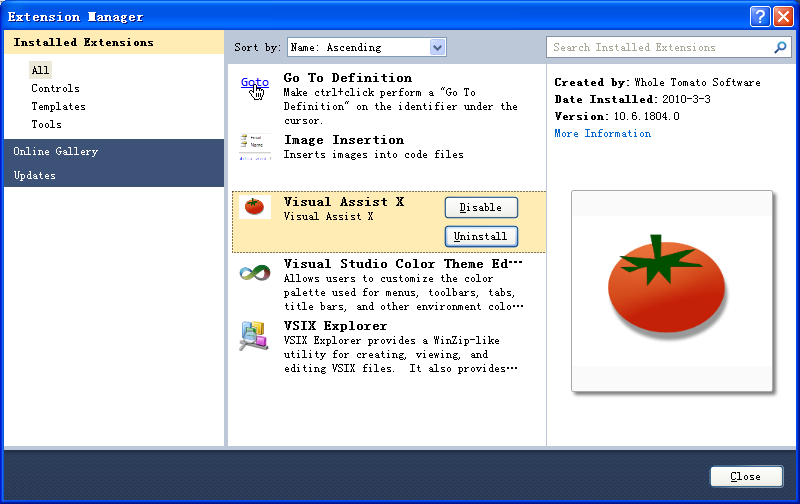The height and width of the screenshot is (504, 800).
Task: Select the Templates category
Action: 58,106
